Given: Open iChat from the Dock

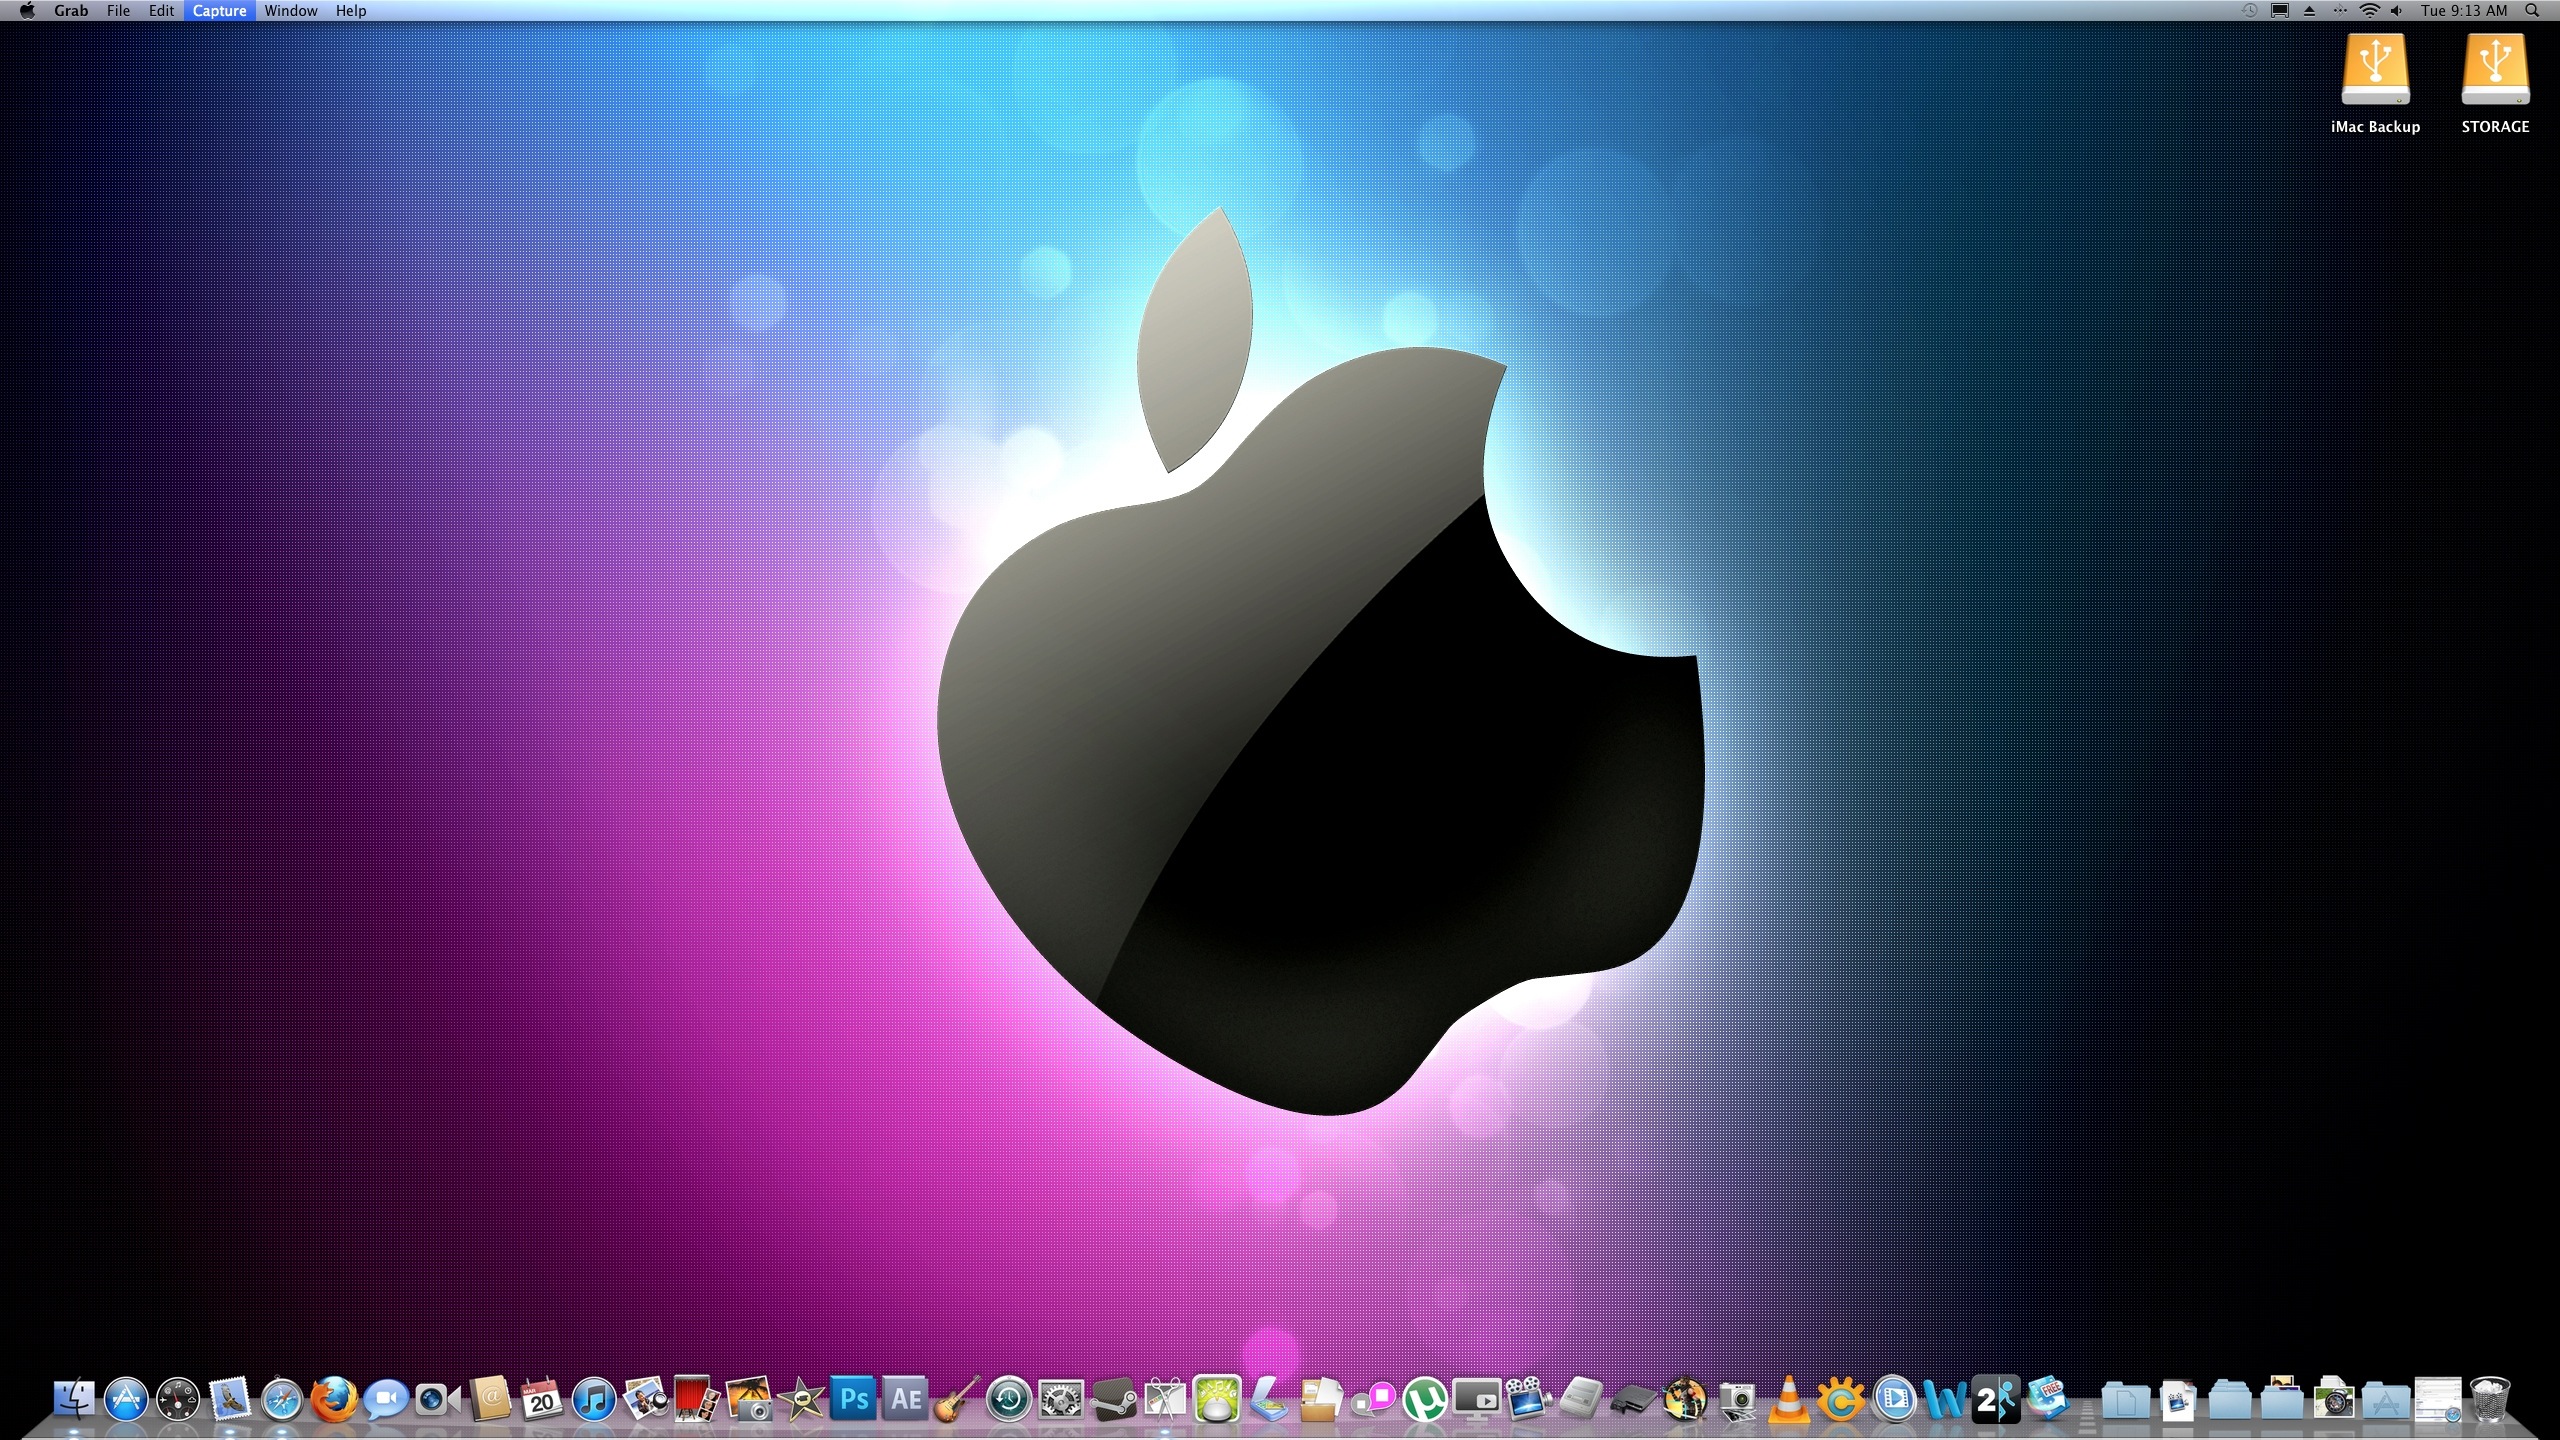Looking at the screenshot, I should (x=386, y=1399).
